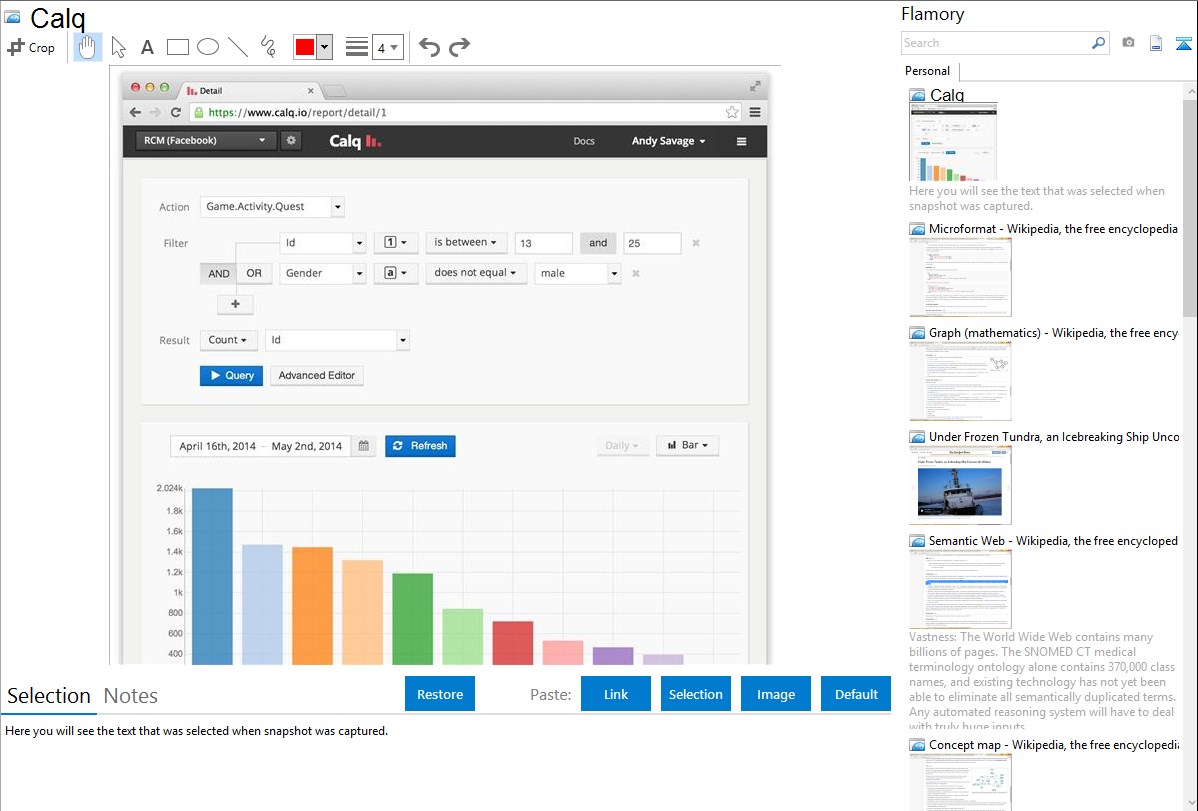Screen dimensions: 1198x811
Task: Open the 'is between' operator dropdown
Action: pyautogui.click(x=465, y=242)
